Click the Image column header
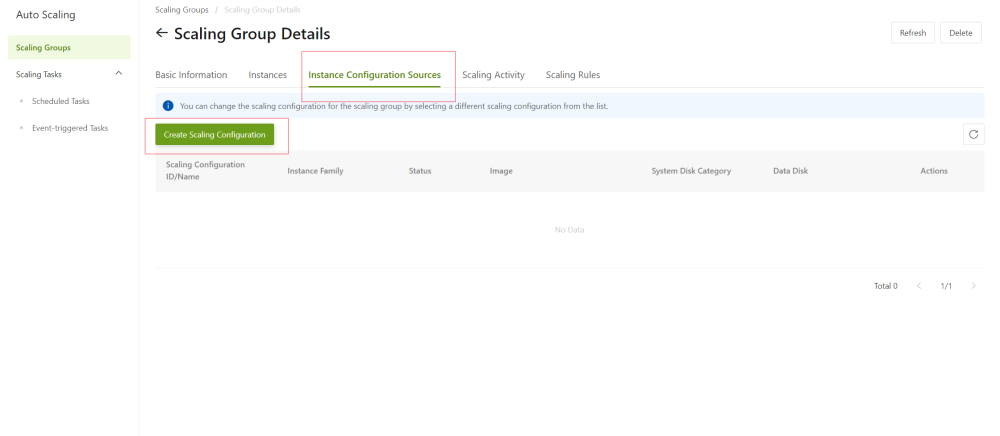1000x436 pixels. pos(501,171)
